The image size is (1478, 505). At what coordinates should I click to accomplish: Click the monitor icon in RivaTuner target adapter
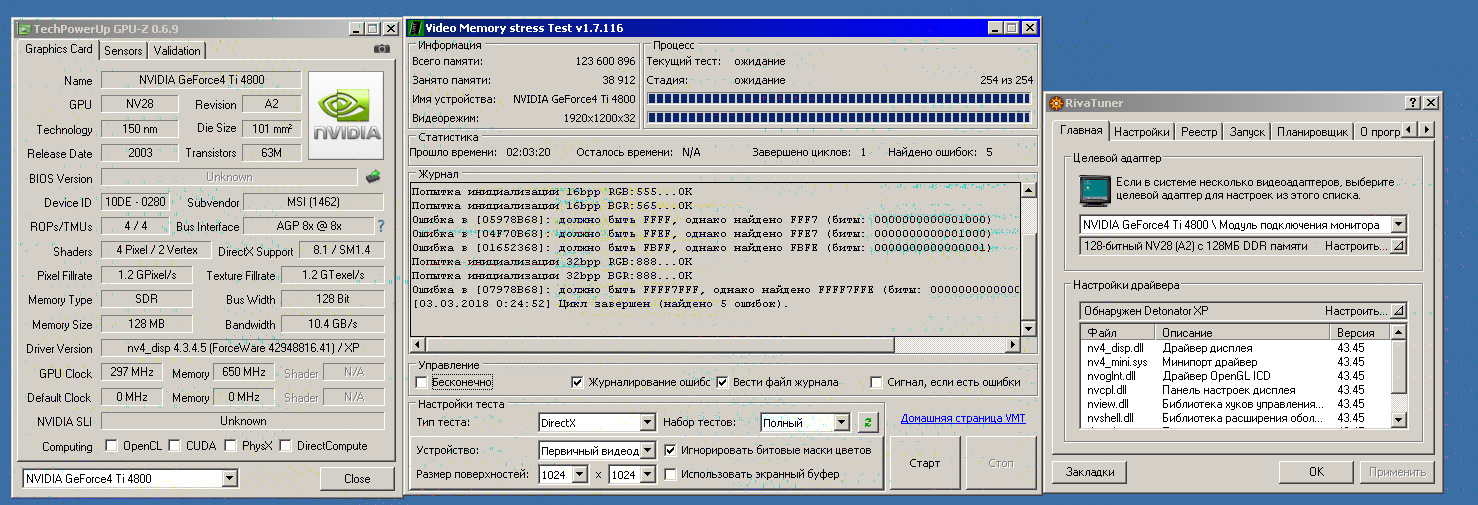click(x=1094, y=189)
